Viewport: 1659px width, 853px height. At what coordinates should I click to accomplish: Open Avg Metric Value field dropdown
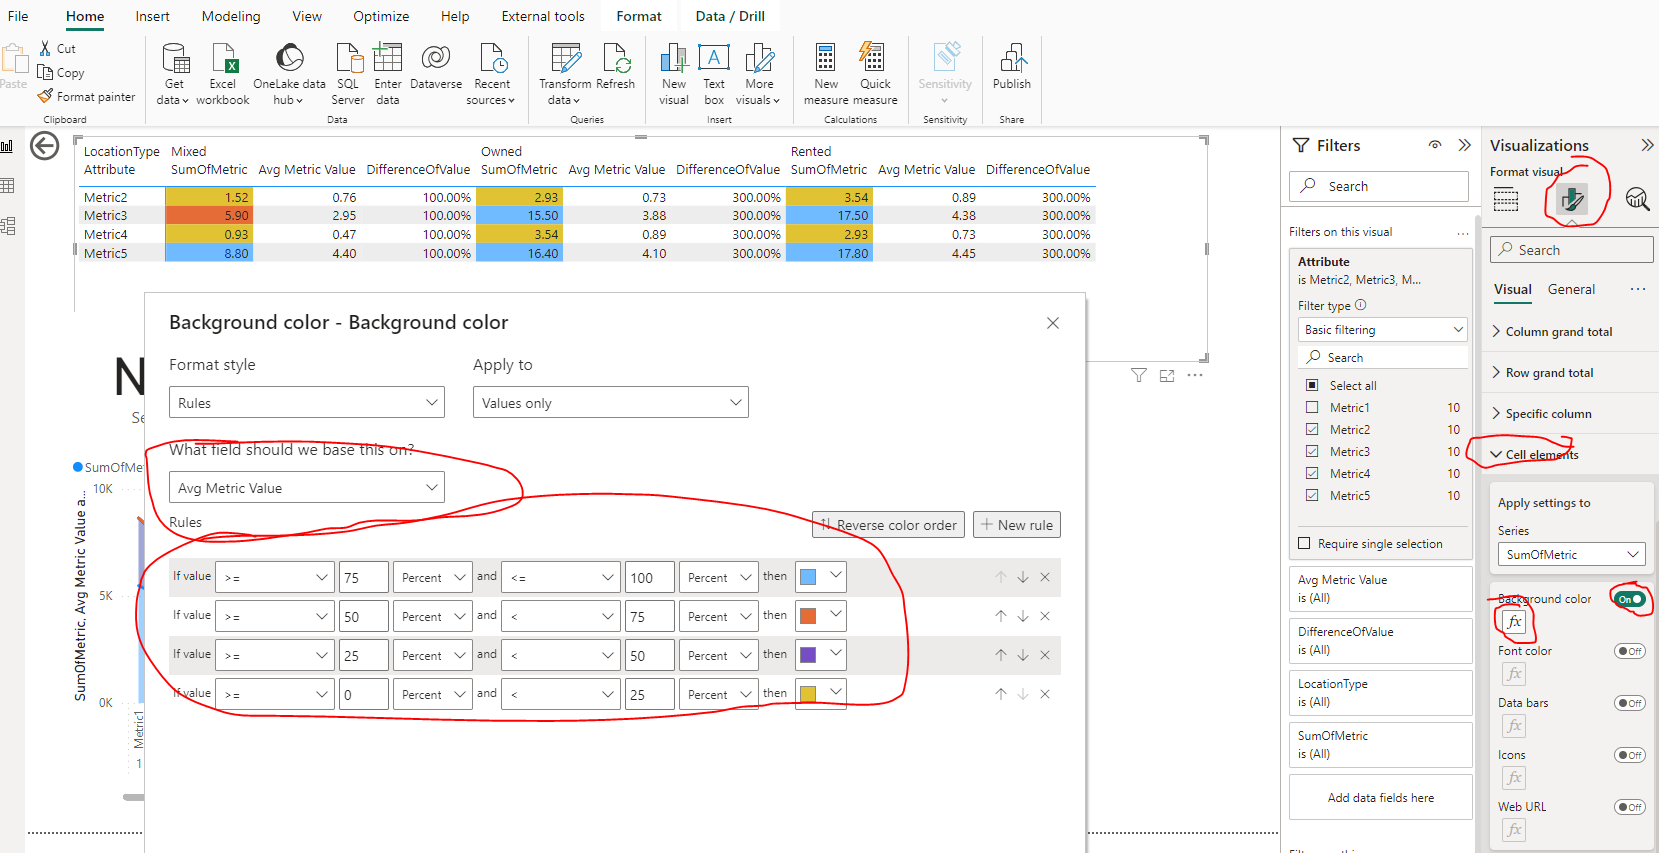pyautogui.click(x=306, y=488)
